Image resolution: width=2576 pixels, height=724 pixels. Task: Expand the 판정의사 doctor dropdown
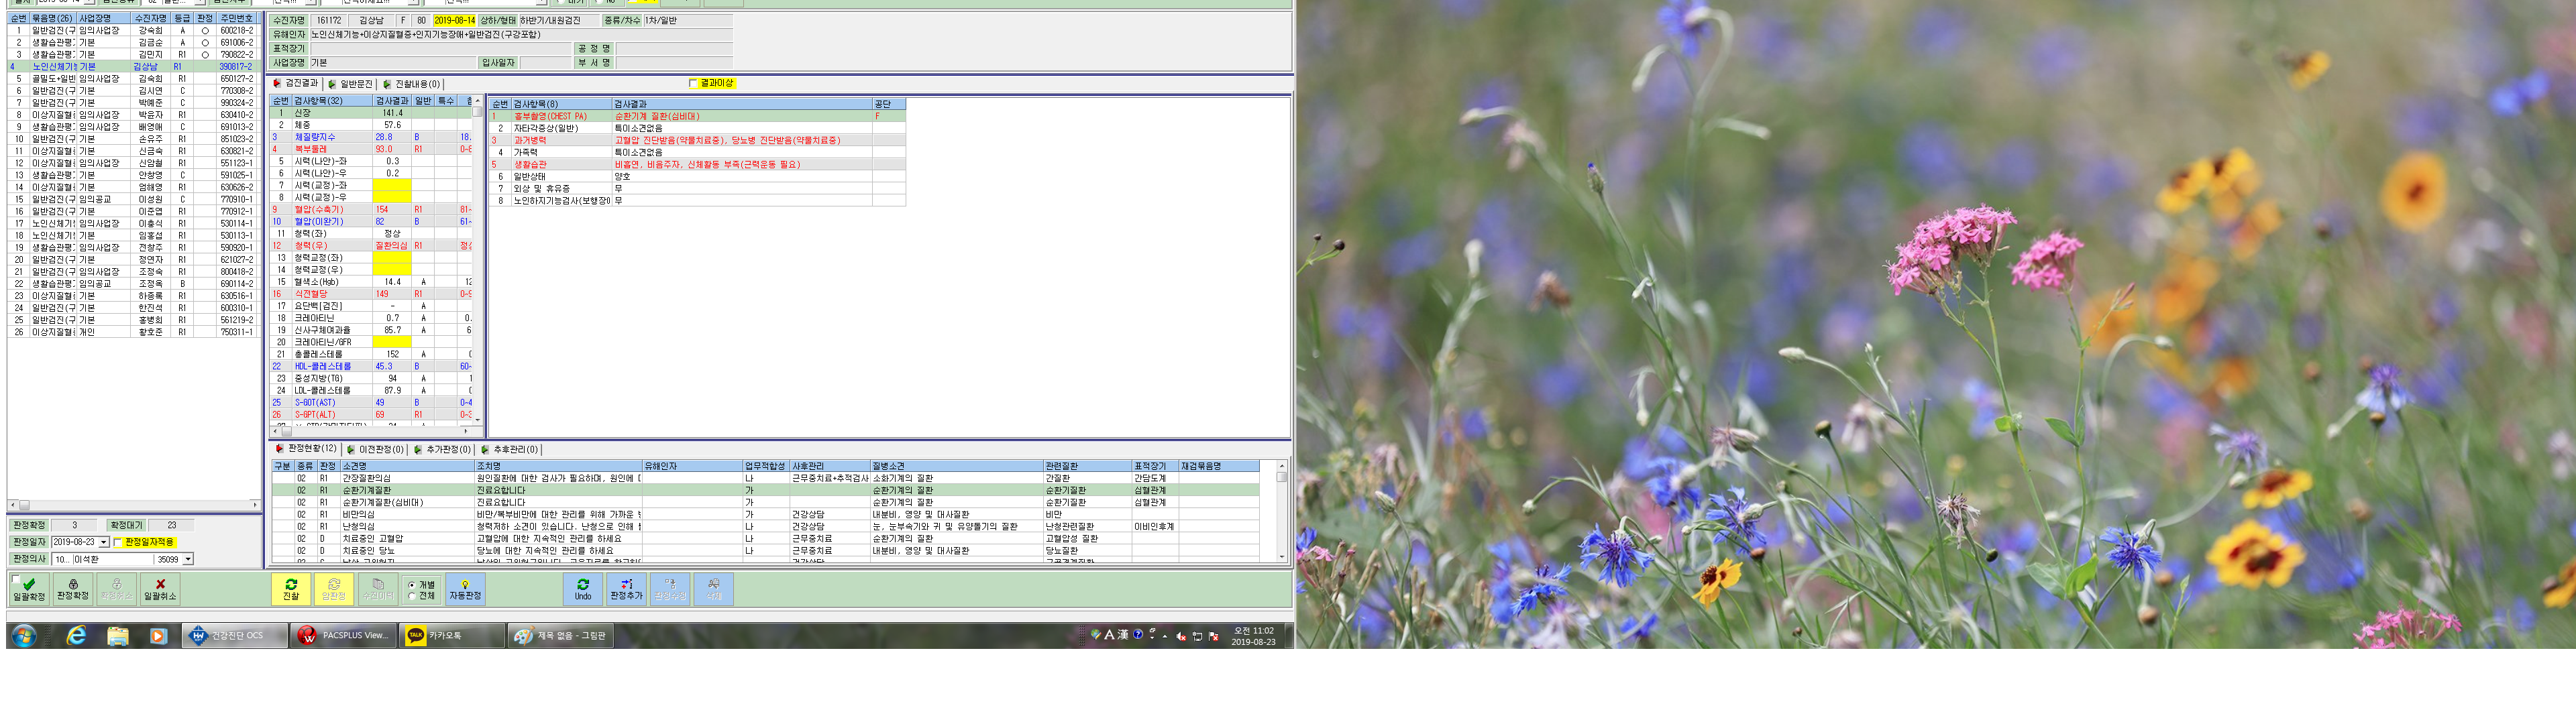[x=188, y=559]
